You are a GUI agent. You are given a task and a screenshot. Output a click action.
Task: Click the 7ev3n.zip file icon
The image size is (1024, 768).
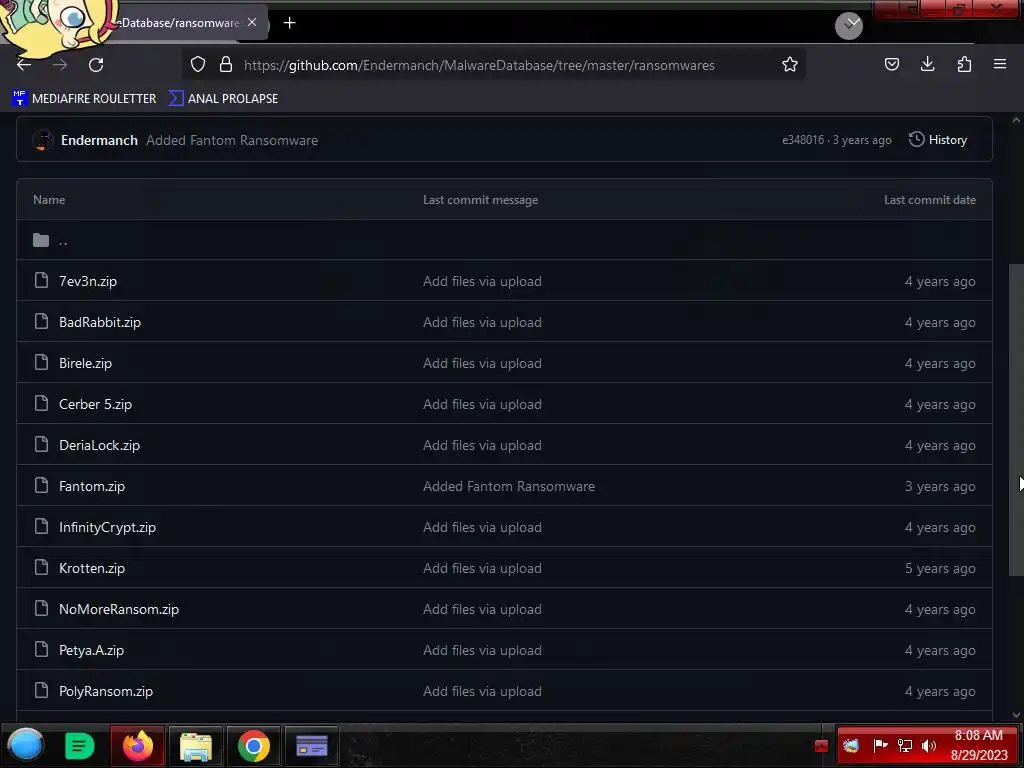pos(41,281)
